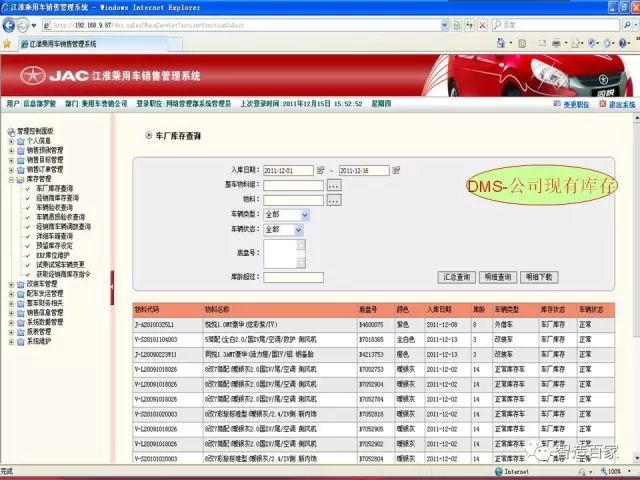
Task: Click the compatibility view icon beside the address bar
Action: 457,25
